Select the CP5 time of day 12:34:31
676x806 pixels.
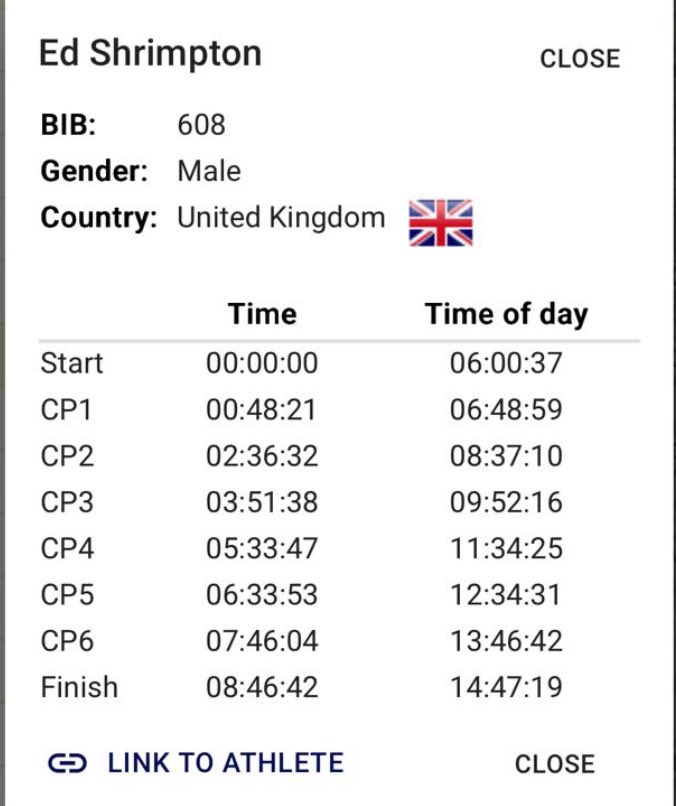pos(505,595)
